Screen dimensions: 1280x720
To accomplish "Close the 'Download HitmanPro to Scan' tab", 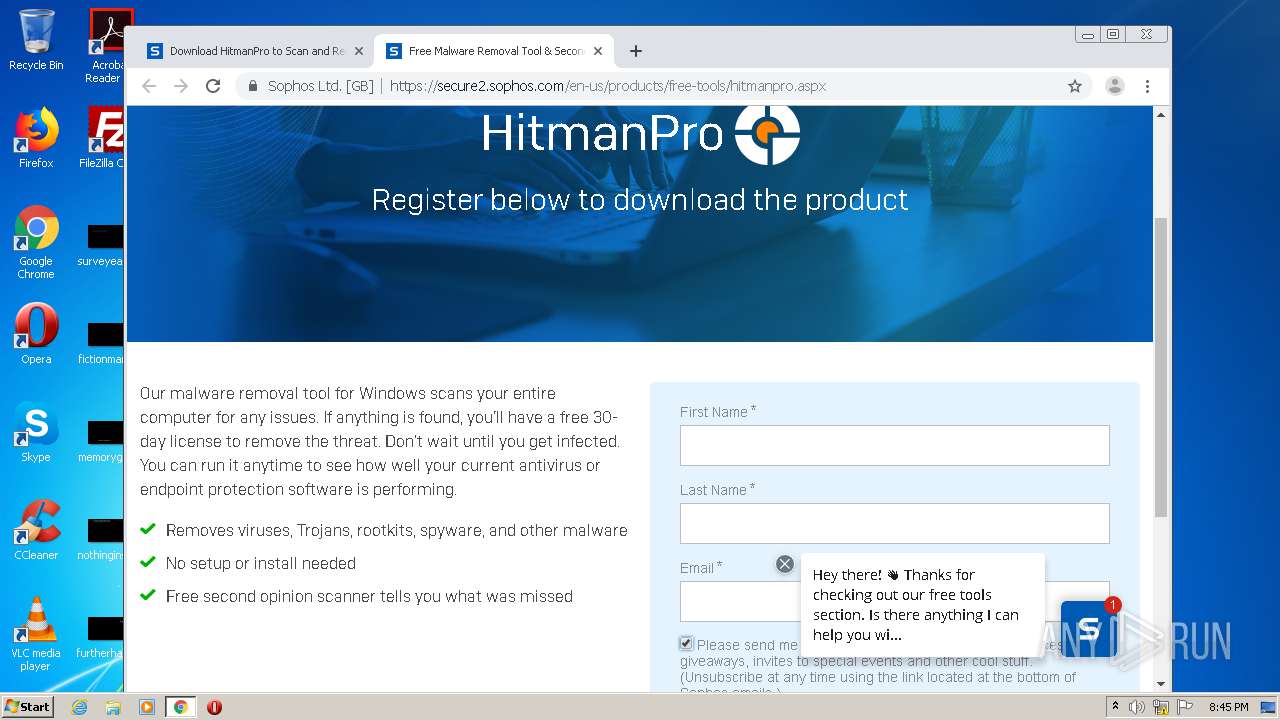I will [x=359, y=51].
